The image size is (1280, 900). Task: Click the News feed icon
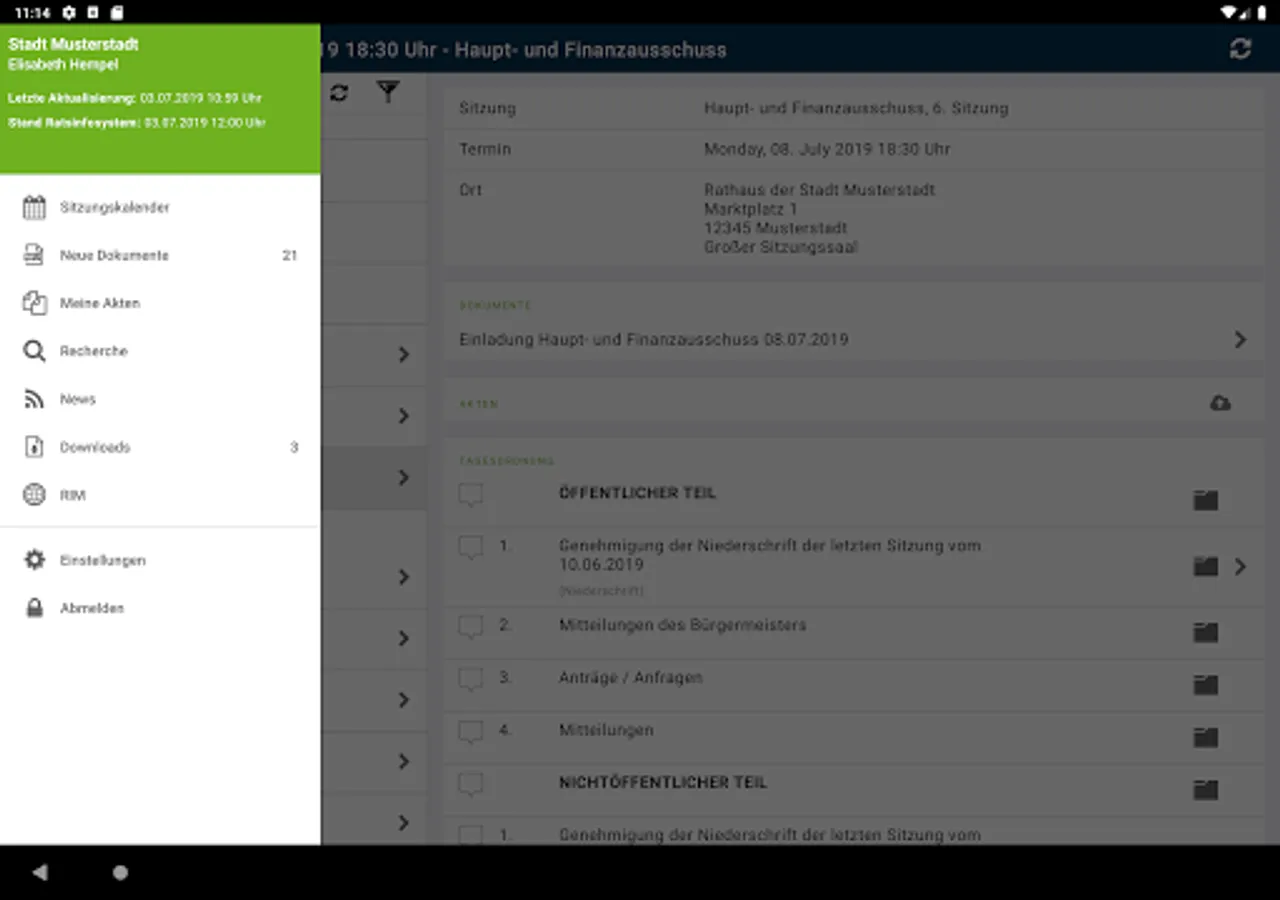pos(34,399)
